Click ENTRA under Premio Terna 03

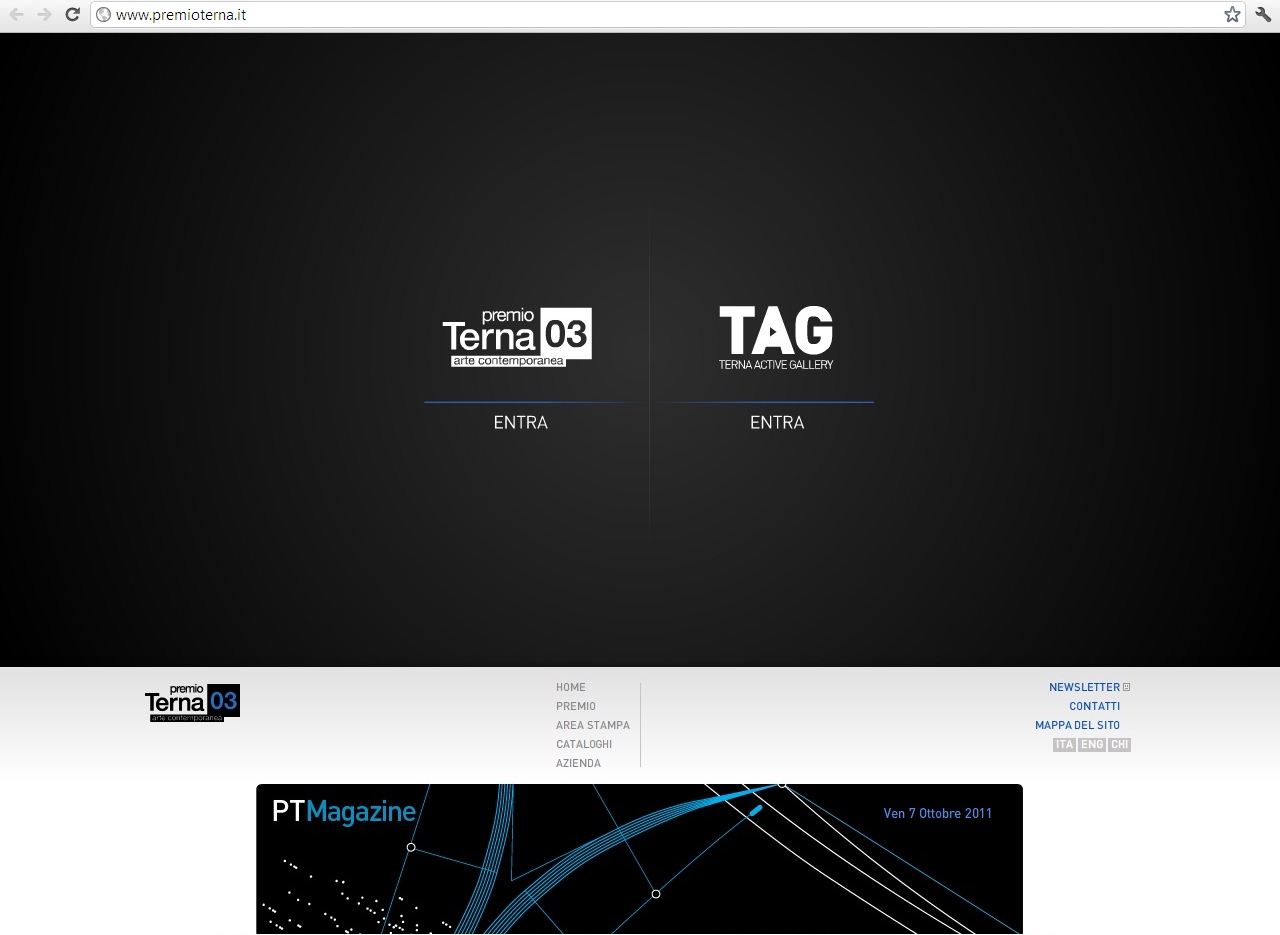coord(521,423)
